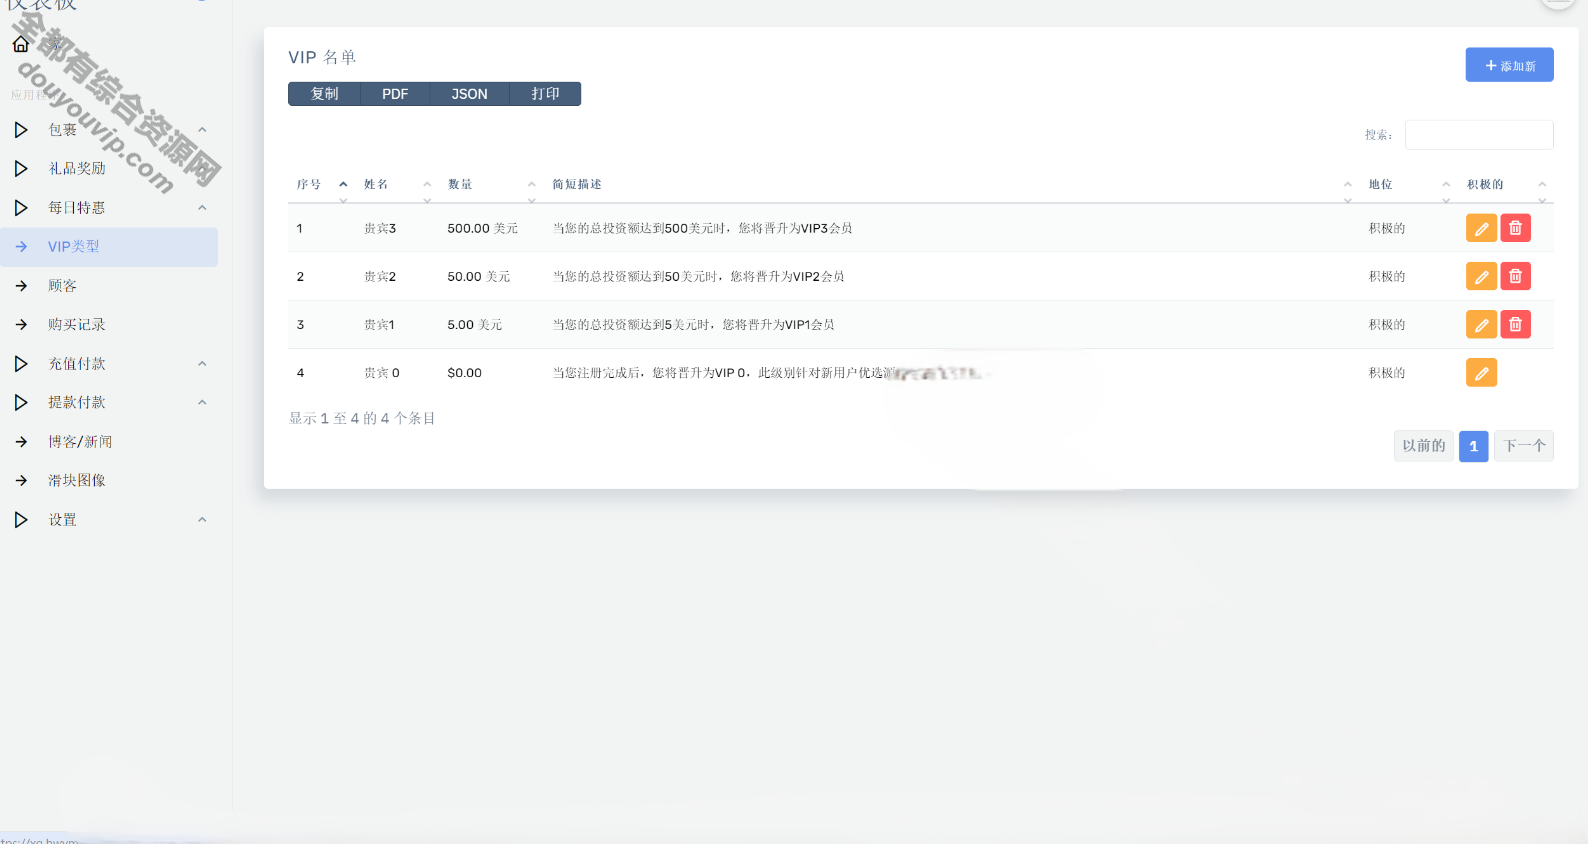Expand the 提款付款 menu chevron

(202, 403)
